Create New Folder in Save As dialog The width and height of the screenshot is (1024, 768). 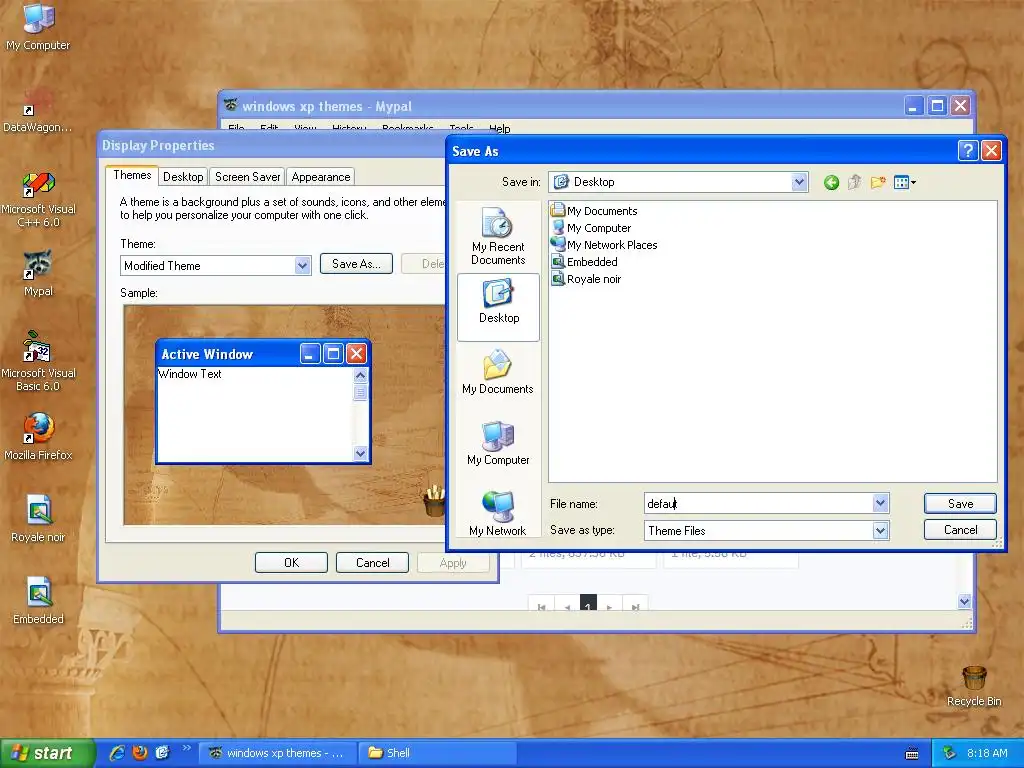pos(878,182)
